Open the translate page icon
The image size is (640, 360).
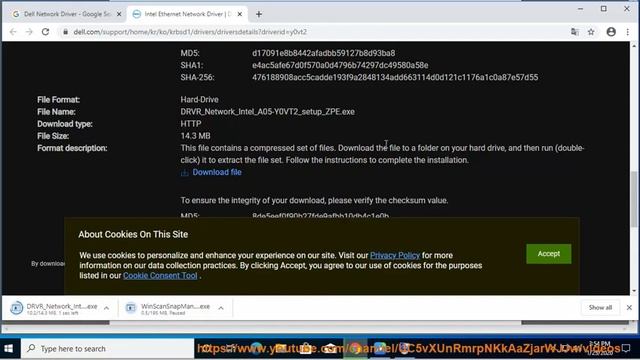[x=575, y=32]
